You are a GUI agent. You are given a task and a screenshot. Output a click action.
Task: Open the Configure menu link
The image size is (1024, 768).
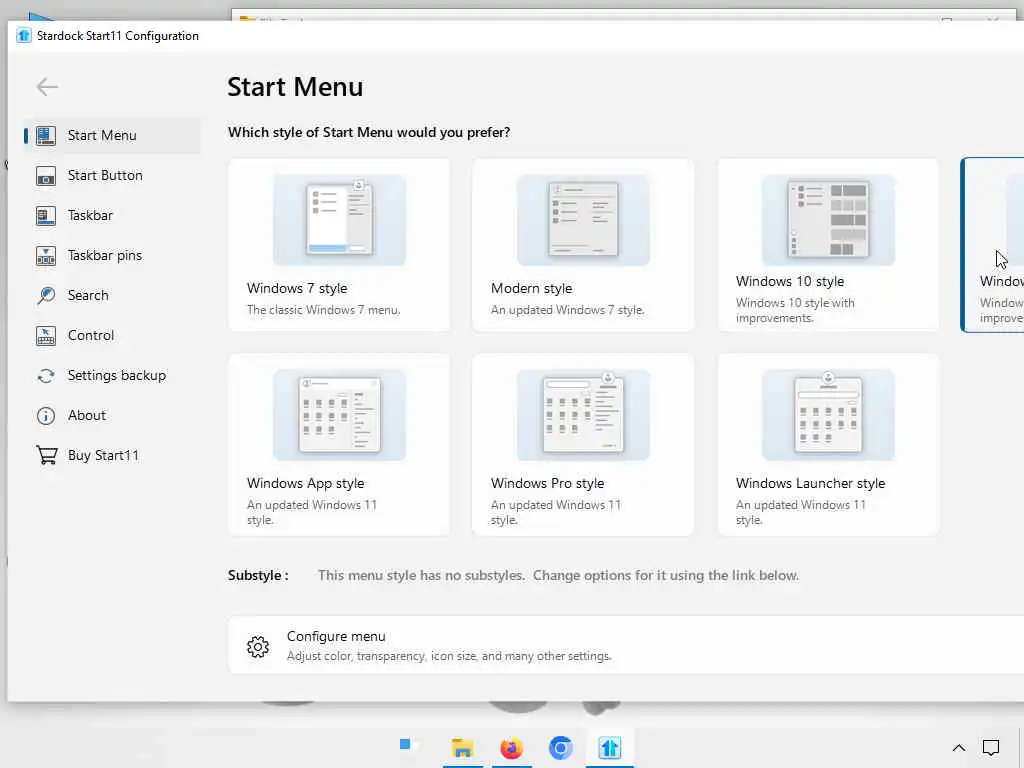[626, 645]
